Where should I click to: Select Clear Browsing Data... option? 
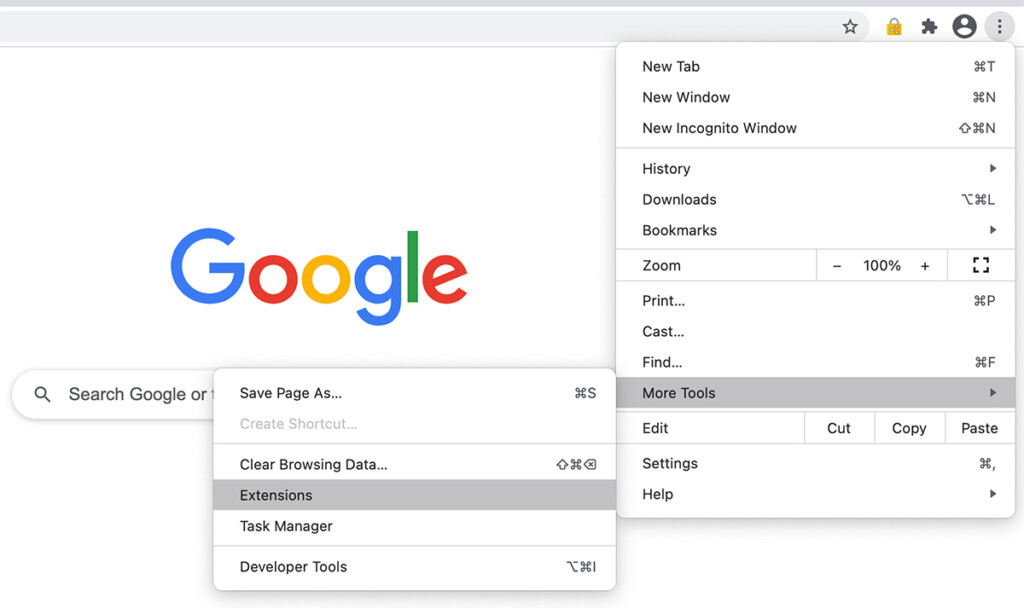tap(414, 464)
